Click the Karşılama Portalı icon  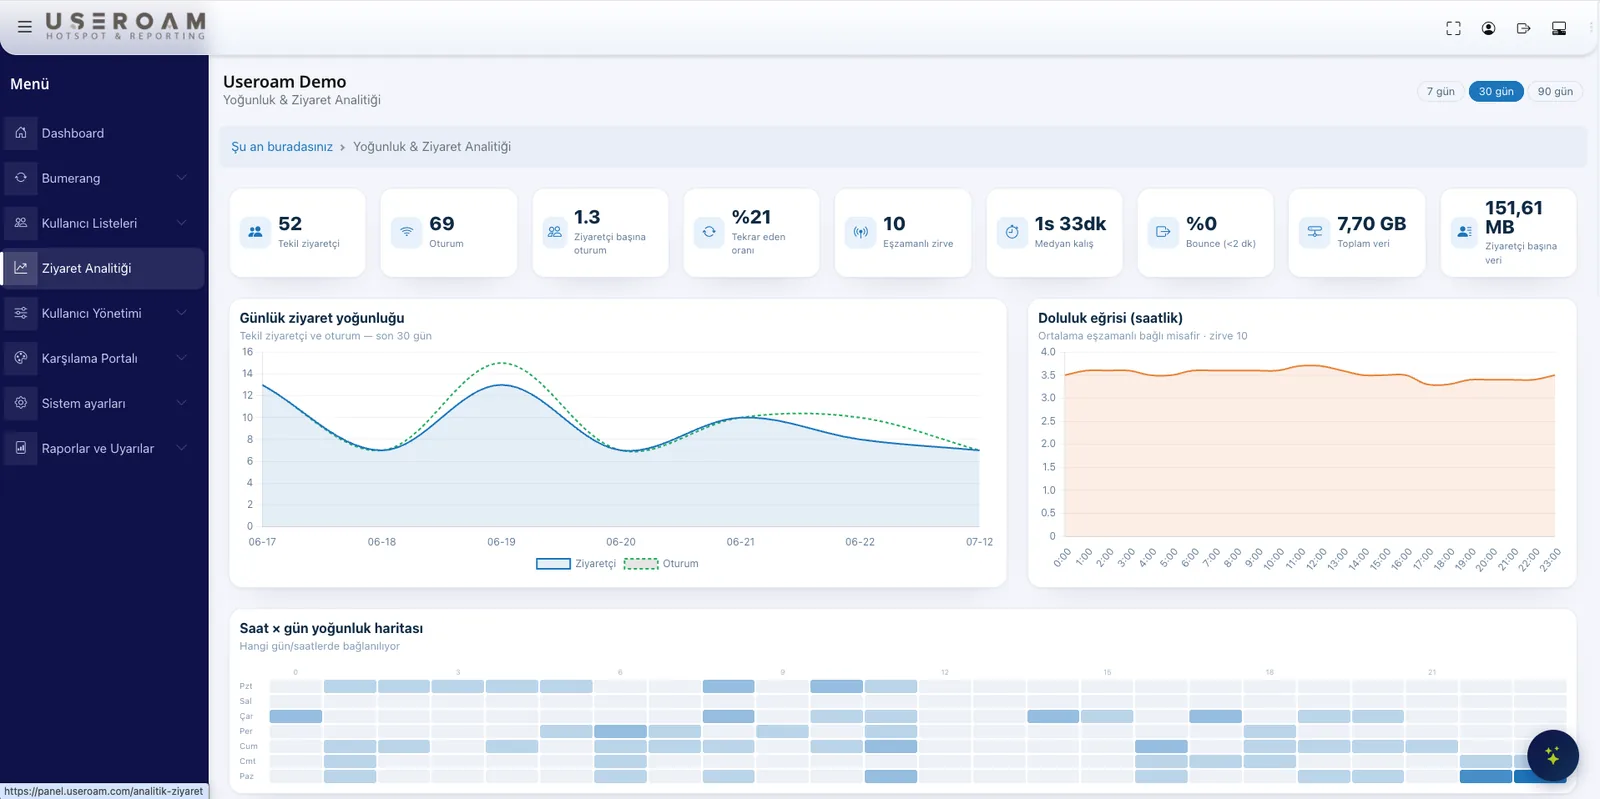tap(21, 358)
